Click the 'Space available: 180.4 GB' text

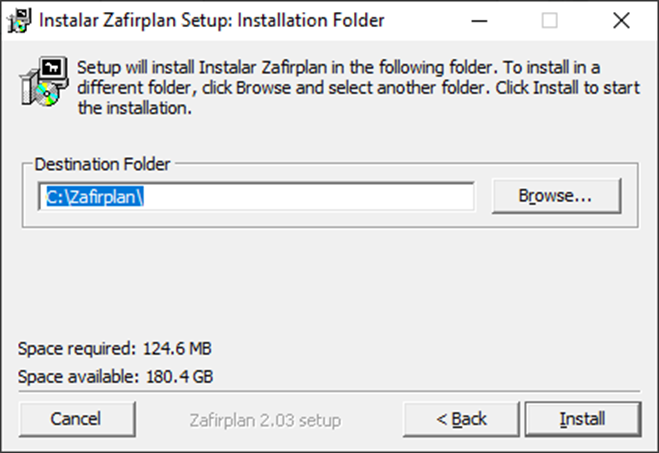tap(115, 377)
